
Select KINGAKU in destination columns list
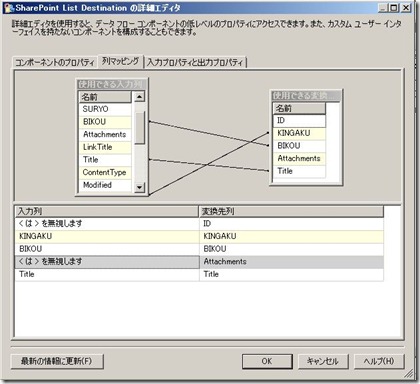[299, 133]
